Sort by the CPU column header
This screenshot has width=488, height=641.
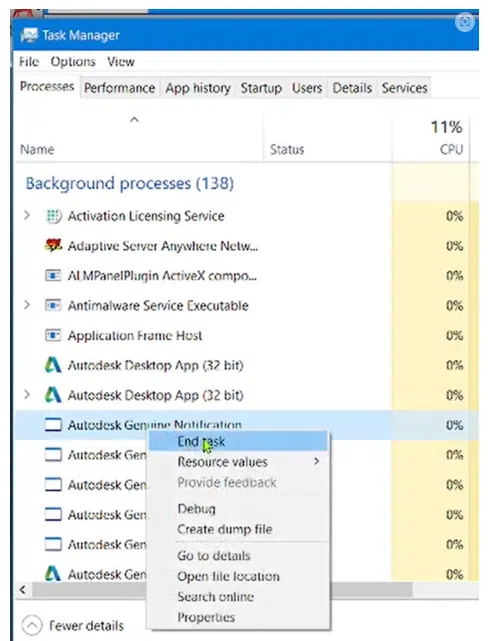451,149
